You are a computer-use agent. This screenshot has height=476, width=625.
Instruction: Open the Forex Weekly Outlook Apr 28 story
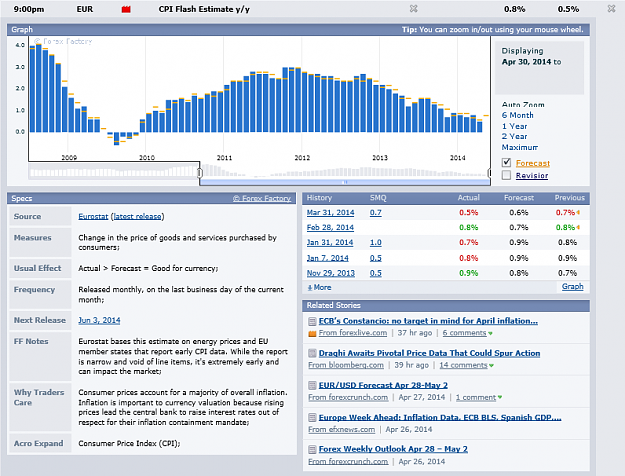pyautogui.click(x=393, y=449)
